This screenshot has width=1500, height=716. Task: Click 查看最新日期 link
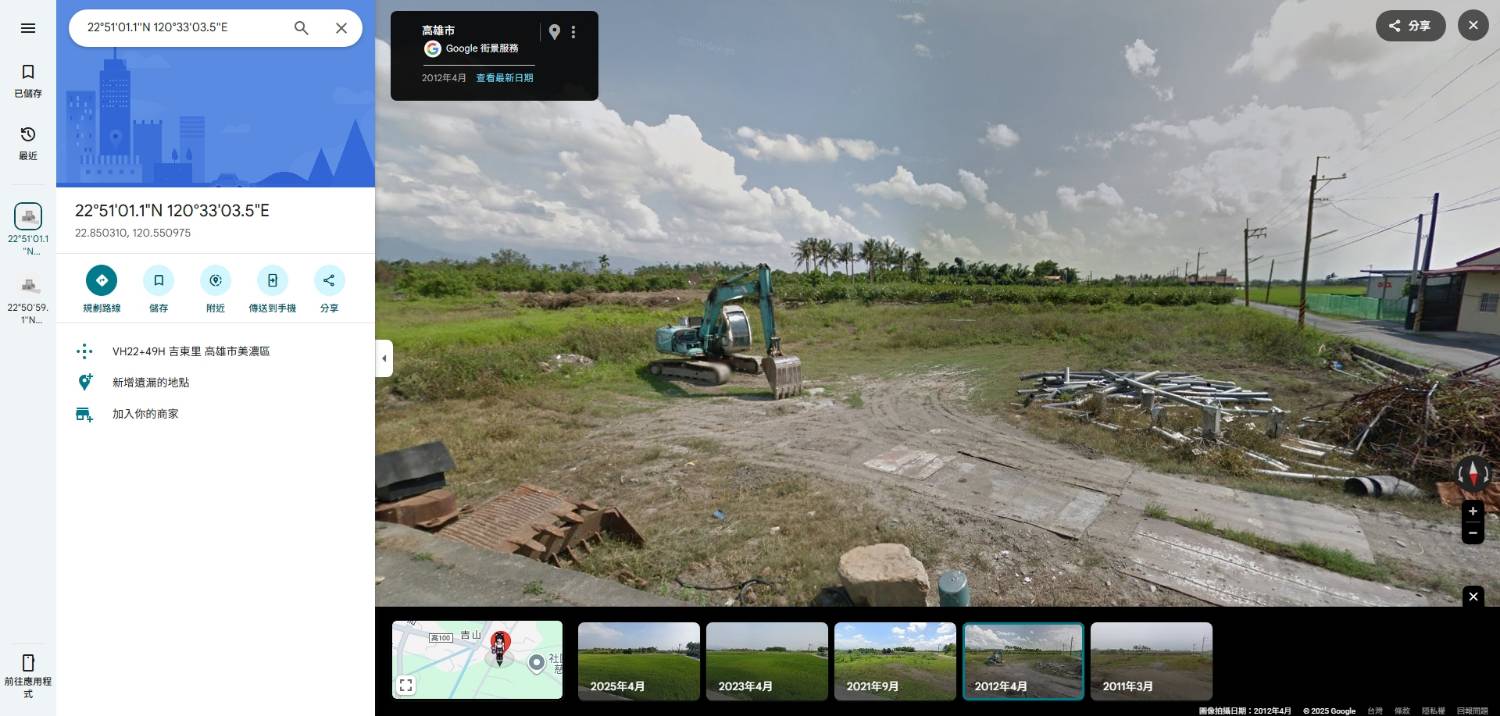coord(504,78)
